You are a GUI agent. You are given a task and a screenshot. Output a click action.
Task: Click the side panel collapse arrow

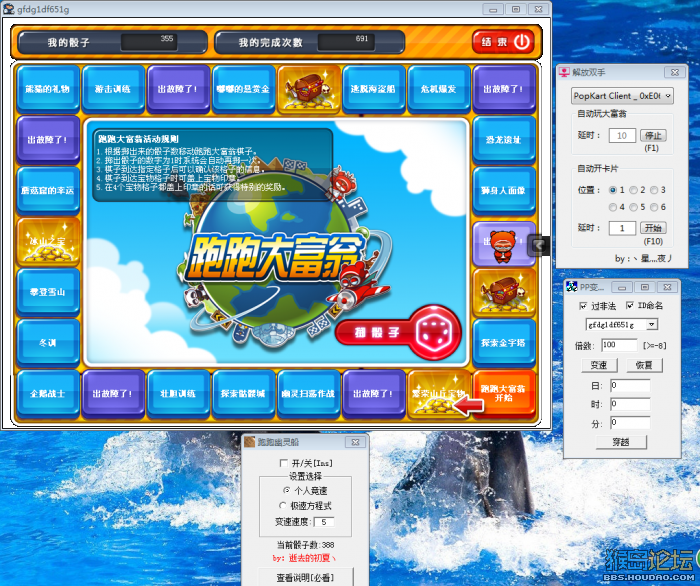point(539,245)
